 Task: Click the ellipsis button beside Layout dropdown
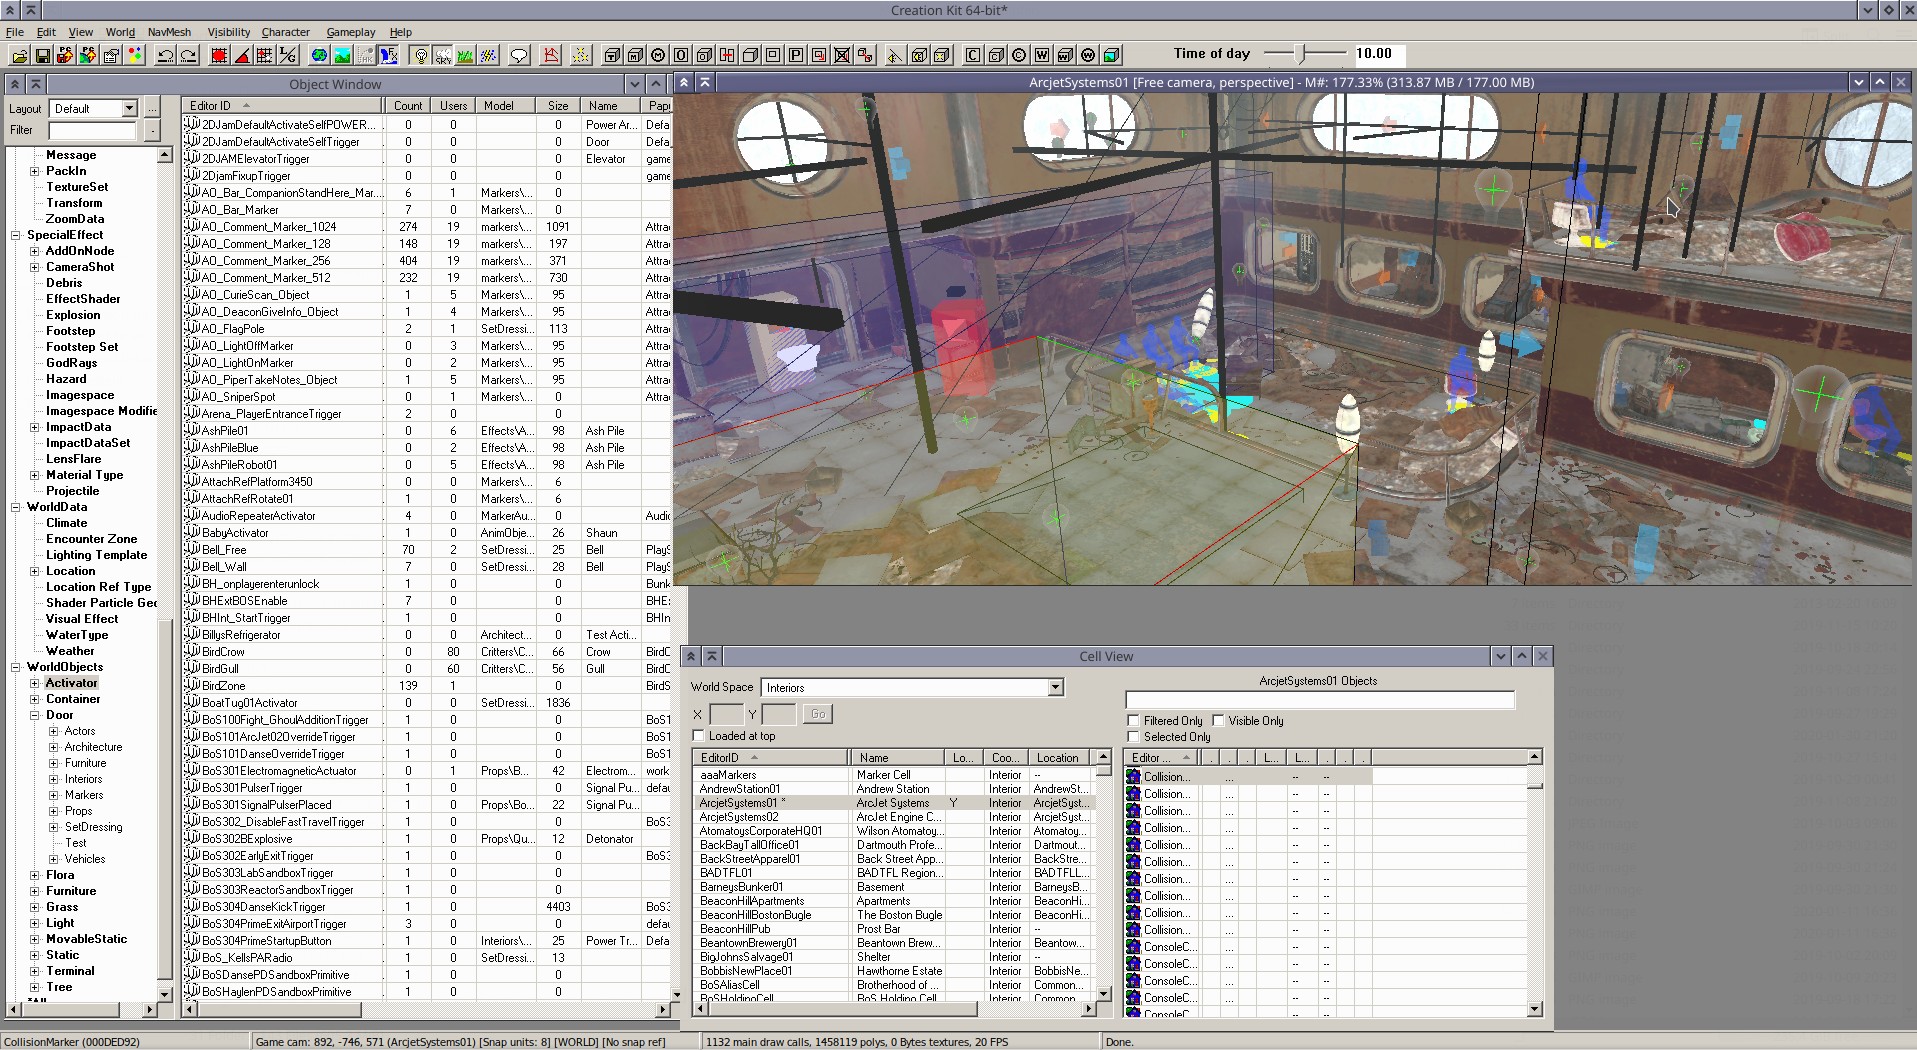tap(152, 108)
